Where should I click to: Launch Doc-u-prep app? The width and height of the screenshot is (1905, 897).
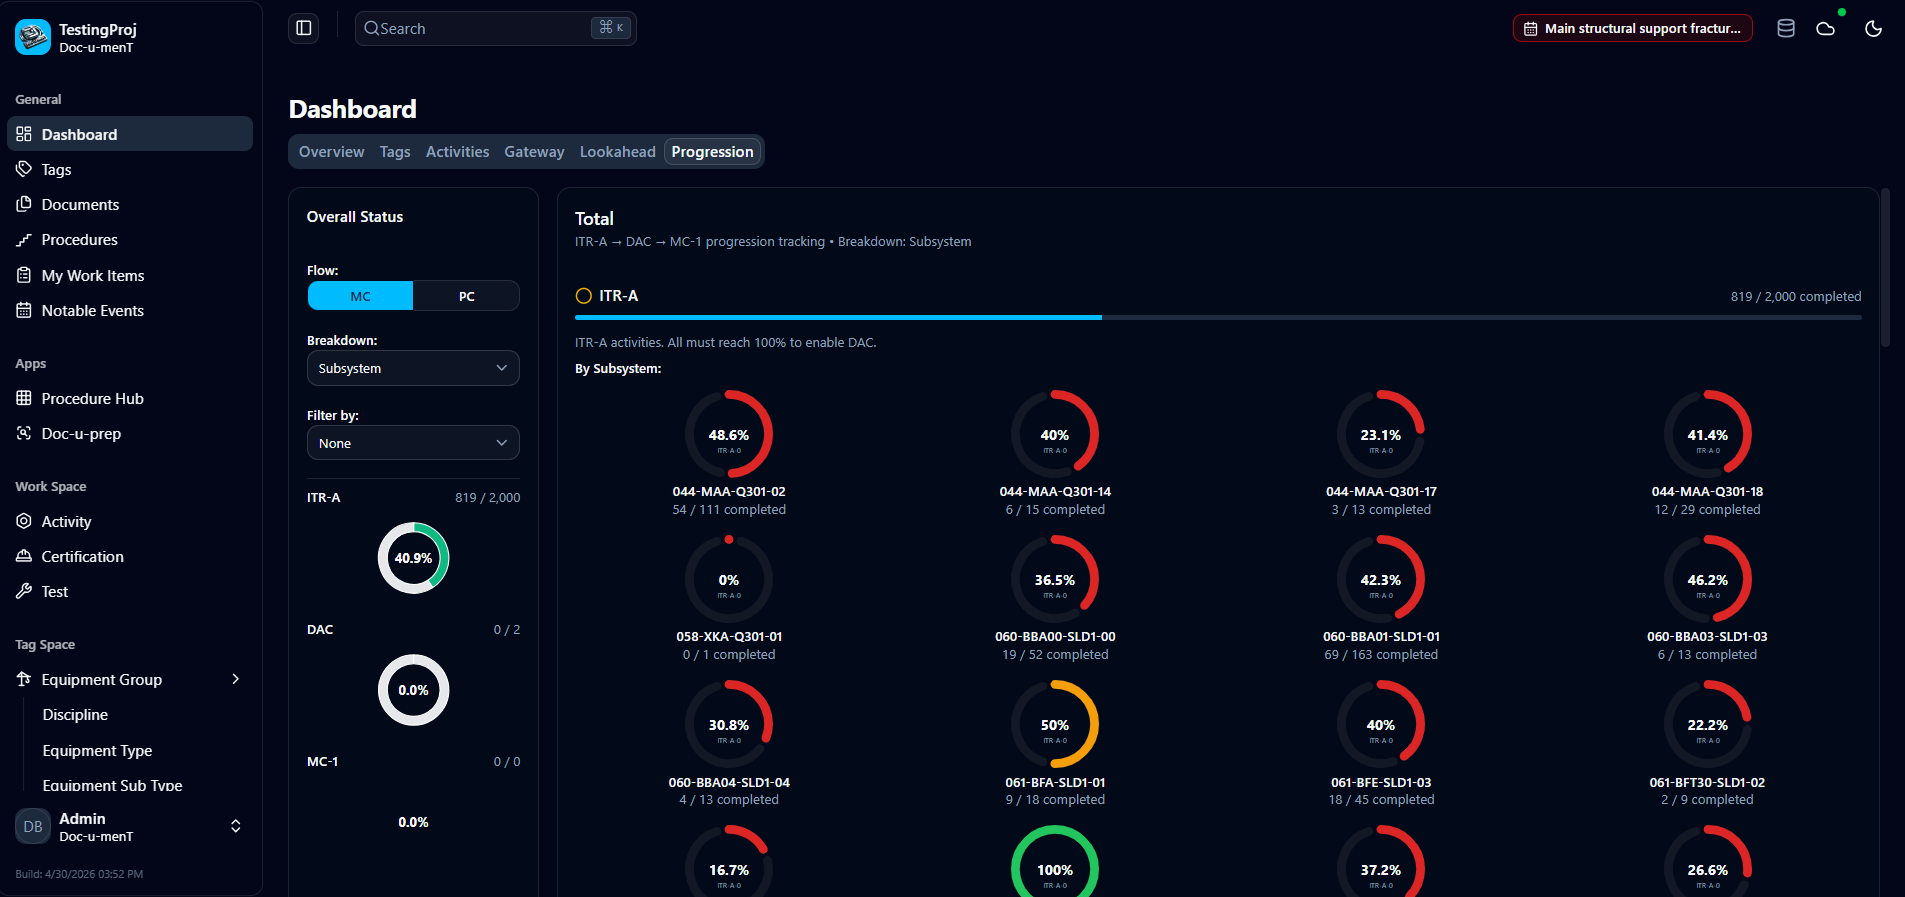130,434
